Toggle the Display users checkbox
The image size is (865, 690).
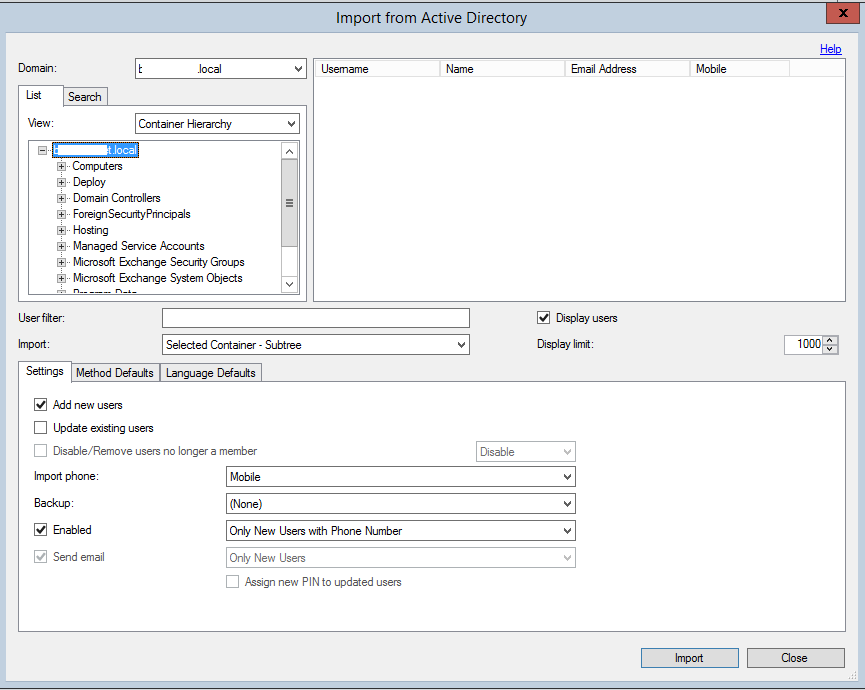pos(544,318)
